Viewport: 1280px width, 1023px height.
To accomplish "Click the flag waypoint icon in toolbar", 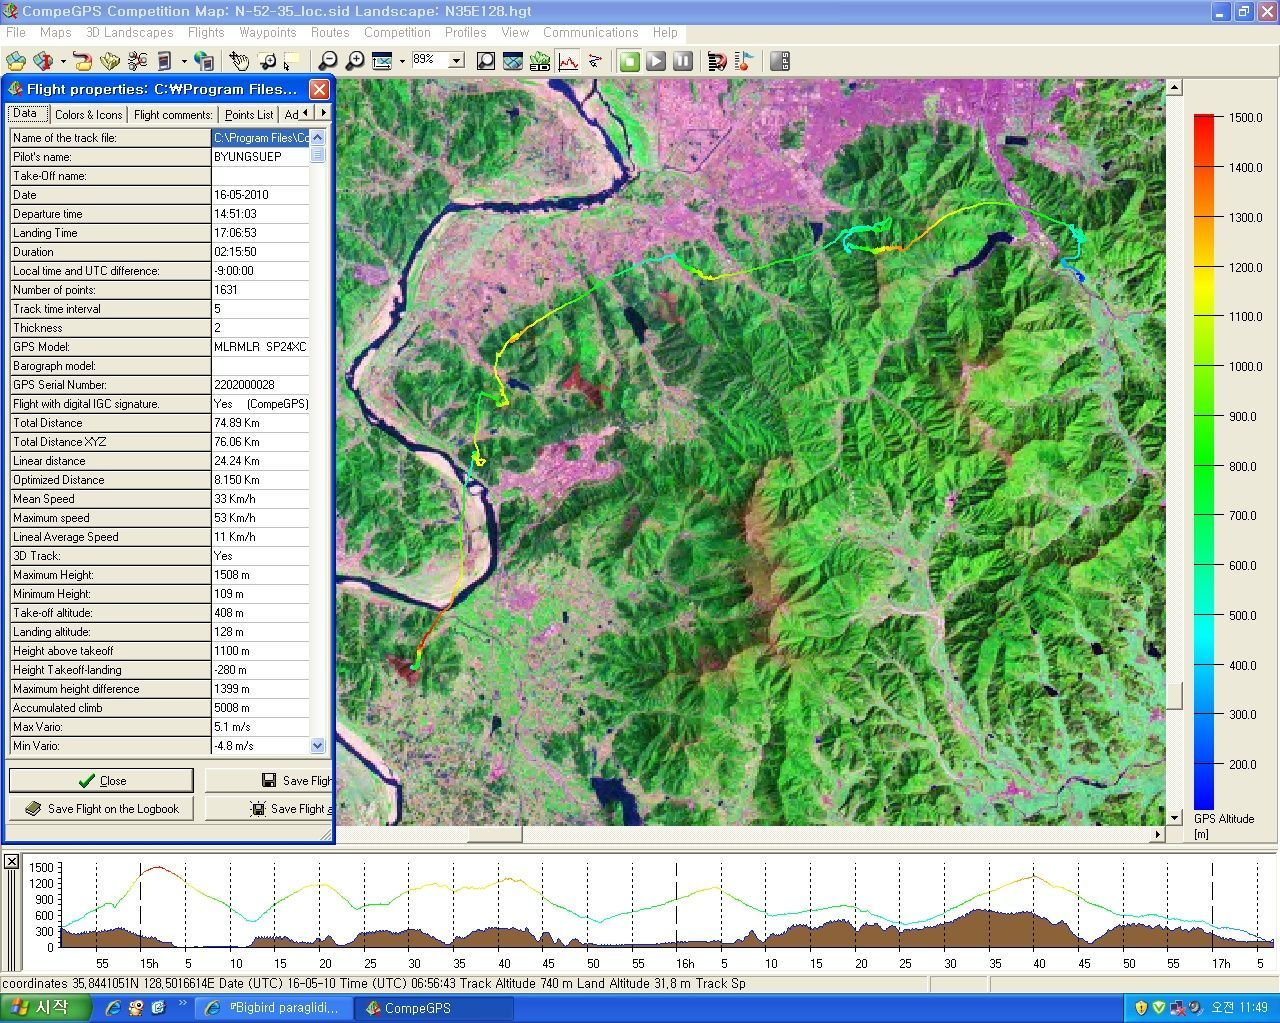I will click(743, 61).
